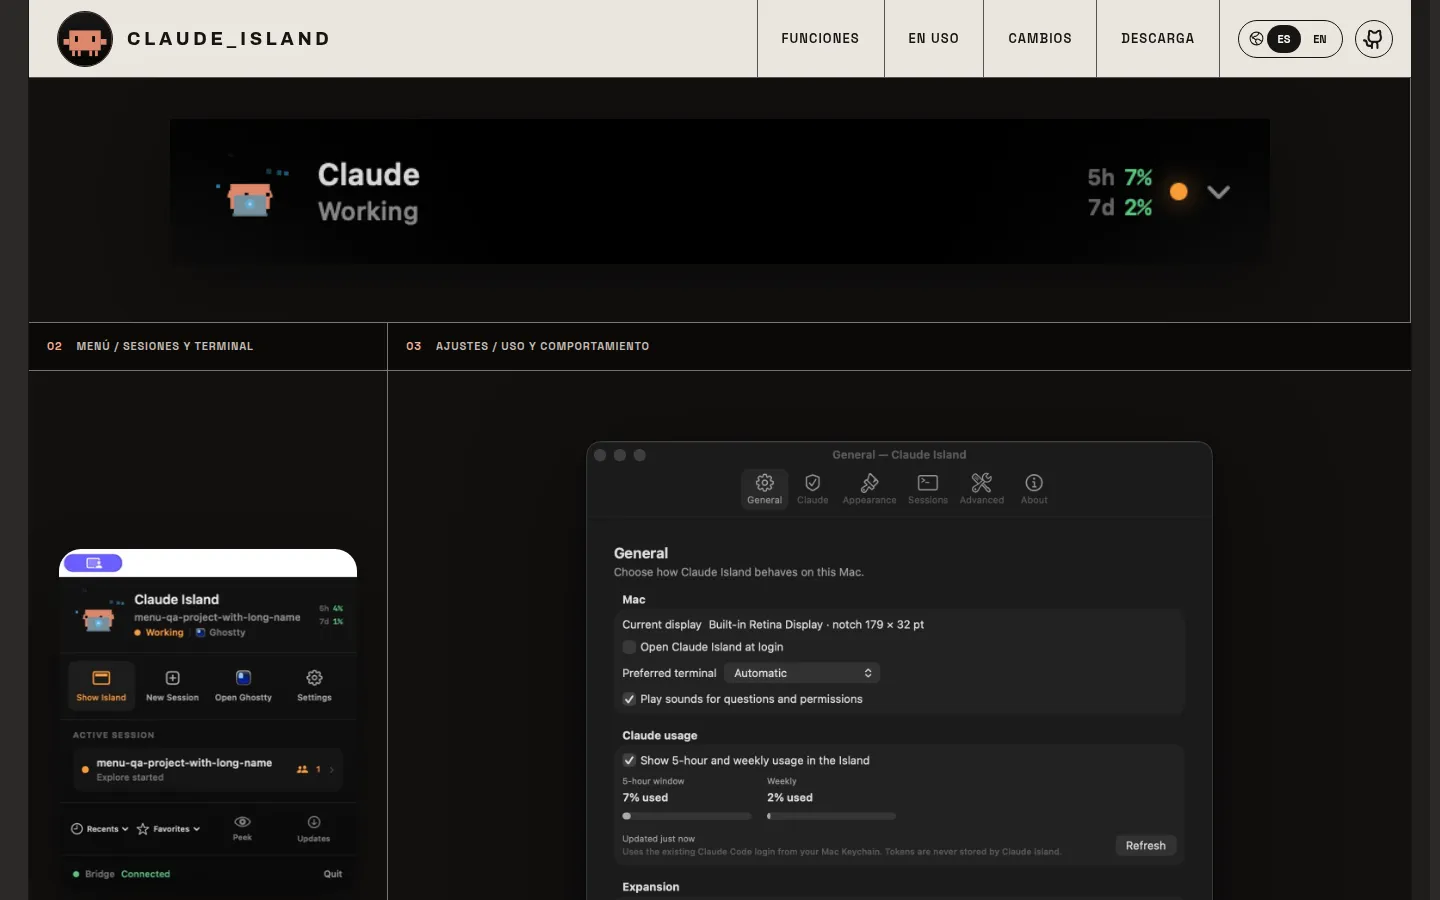1440x900 pixels.
Task: Click the 7d 2% usage readout
Action: tap(1120, 207)
